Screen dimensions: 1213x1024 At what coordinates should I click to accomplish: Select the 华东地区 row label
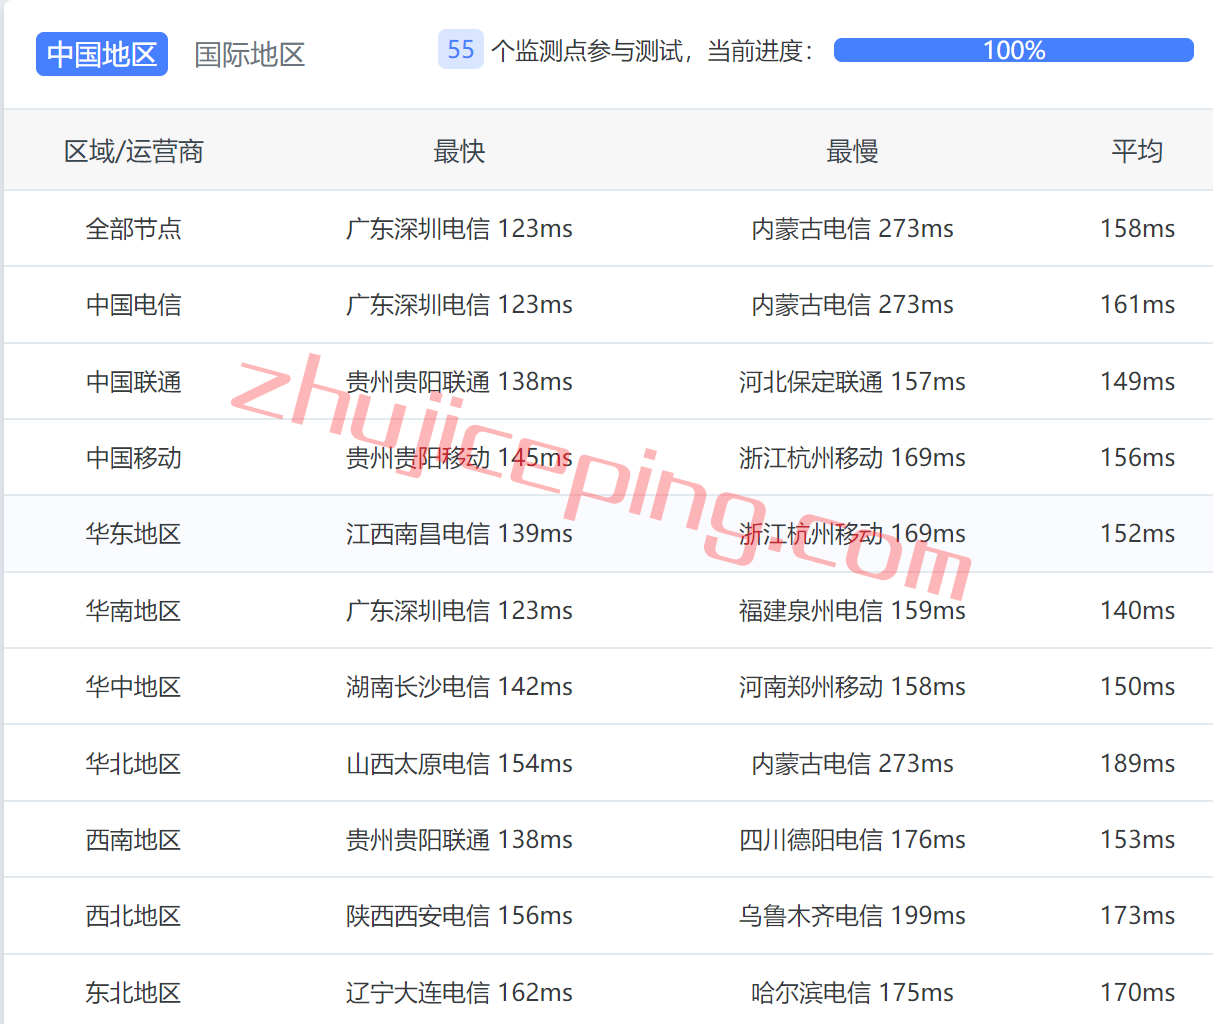coord(134,533)
